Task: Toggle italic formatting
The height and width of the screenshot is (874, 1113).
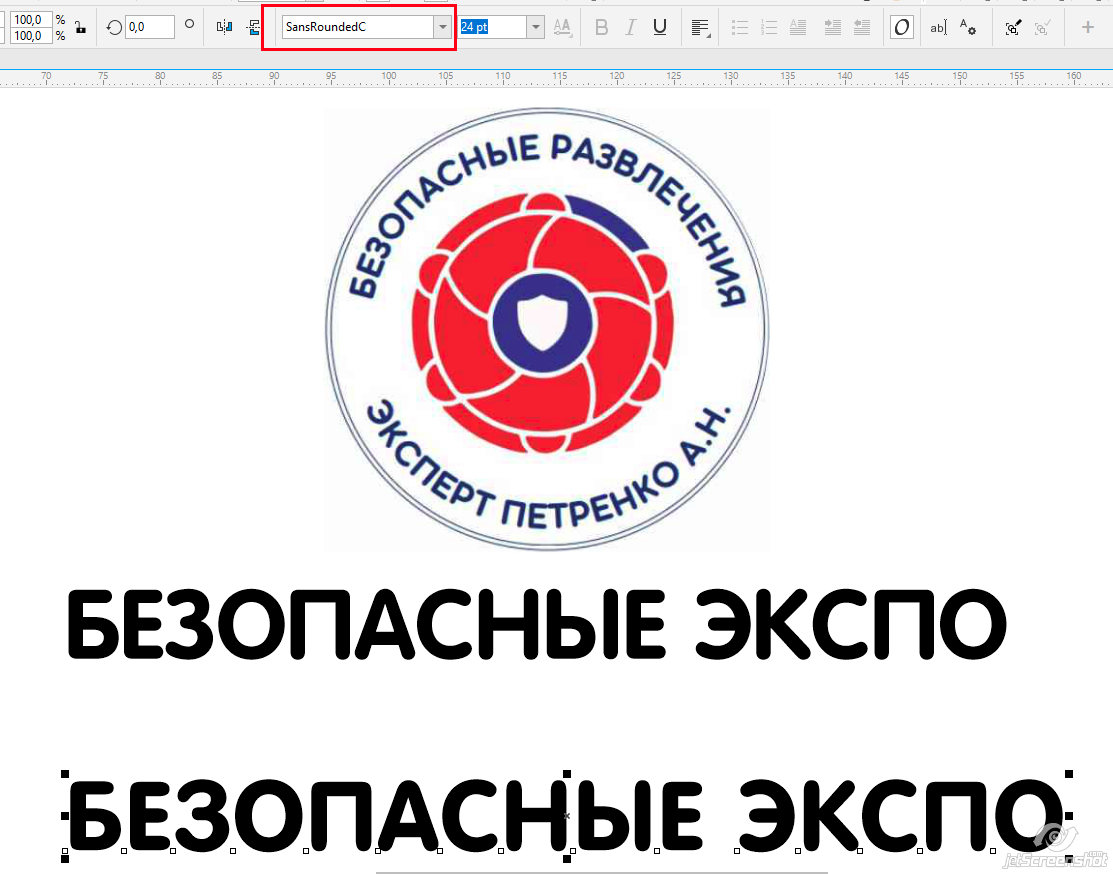Action: click(630, 27)
